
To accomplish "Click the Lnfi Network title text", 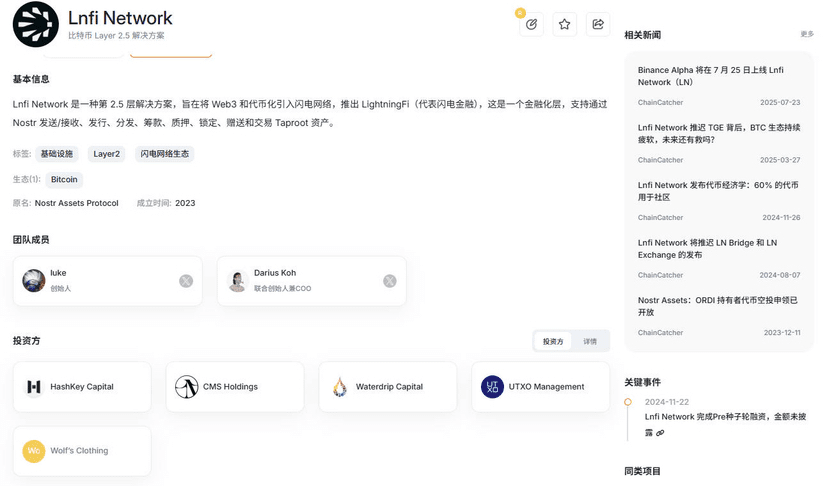I will (x=120, y=18).
